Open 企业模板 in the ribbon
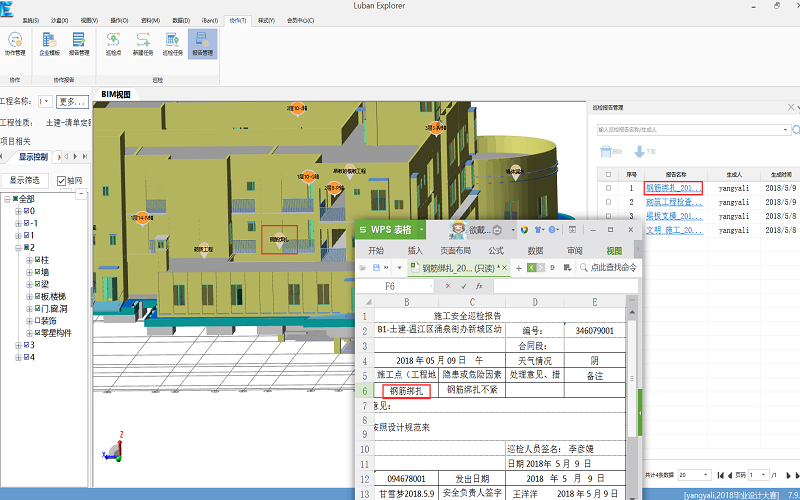The width and height of the screenshot is (800, 500). pos(49,44)
